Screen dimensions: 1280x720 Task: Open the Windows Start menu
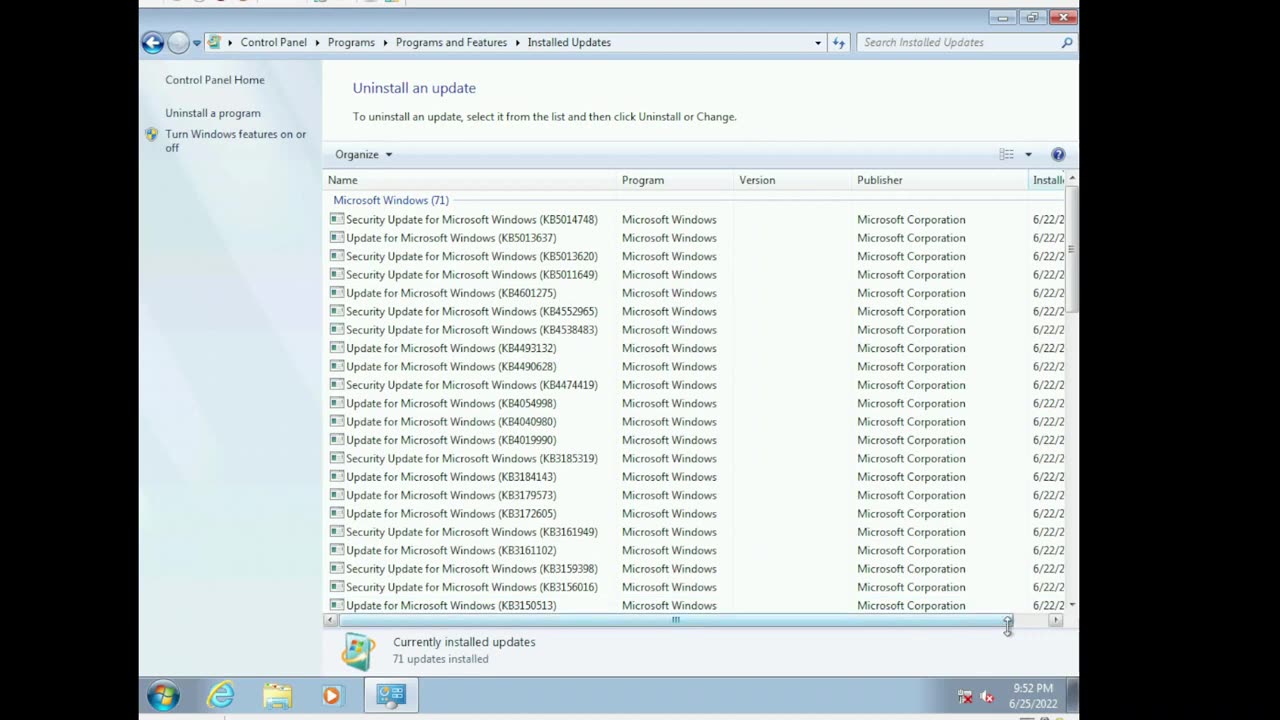(163, 695)
